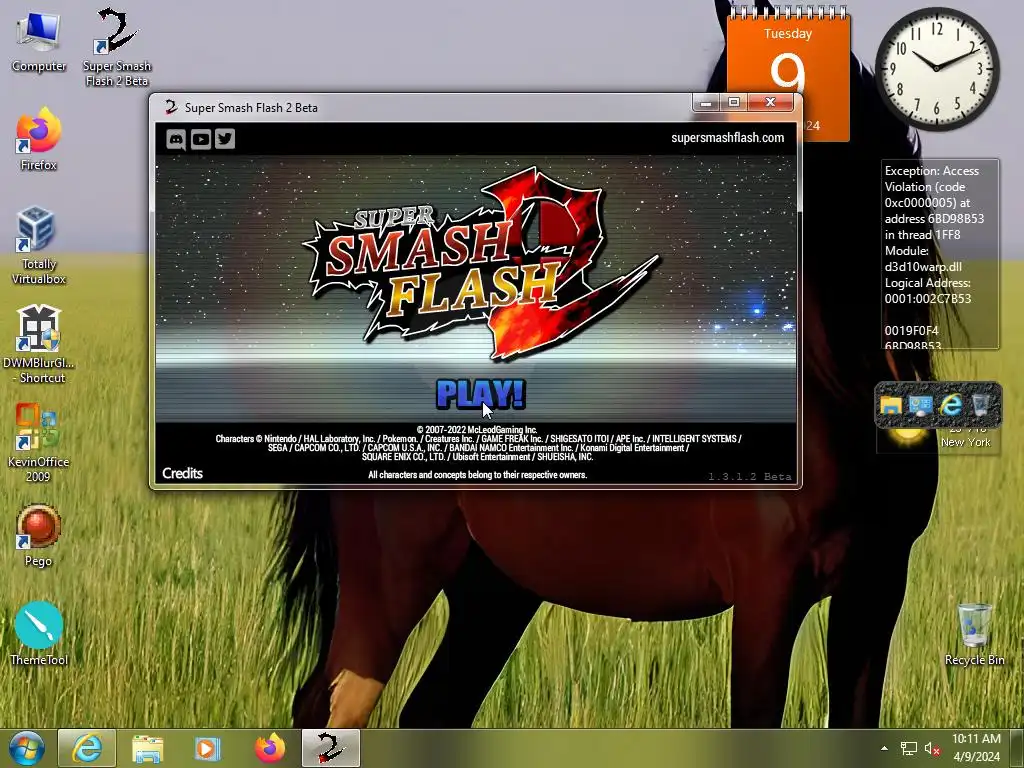Open the network tray icon
Screen dimensions: 1024x768
click(908, 748)
